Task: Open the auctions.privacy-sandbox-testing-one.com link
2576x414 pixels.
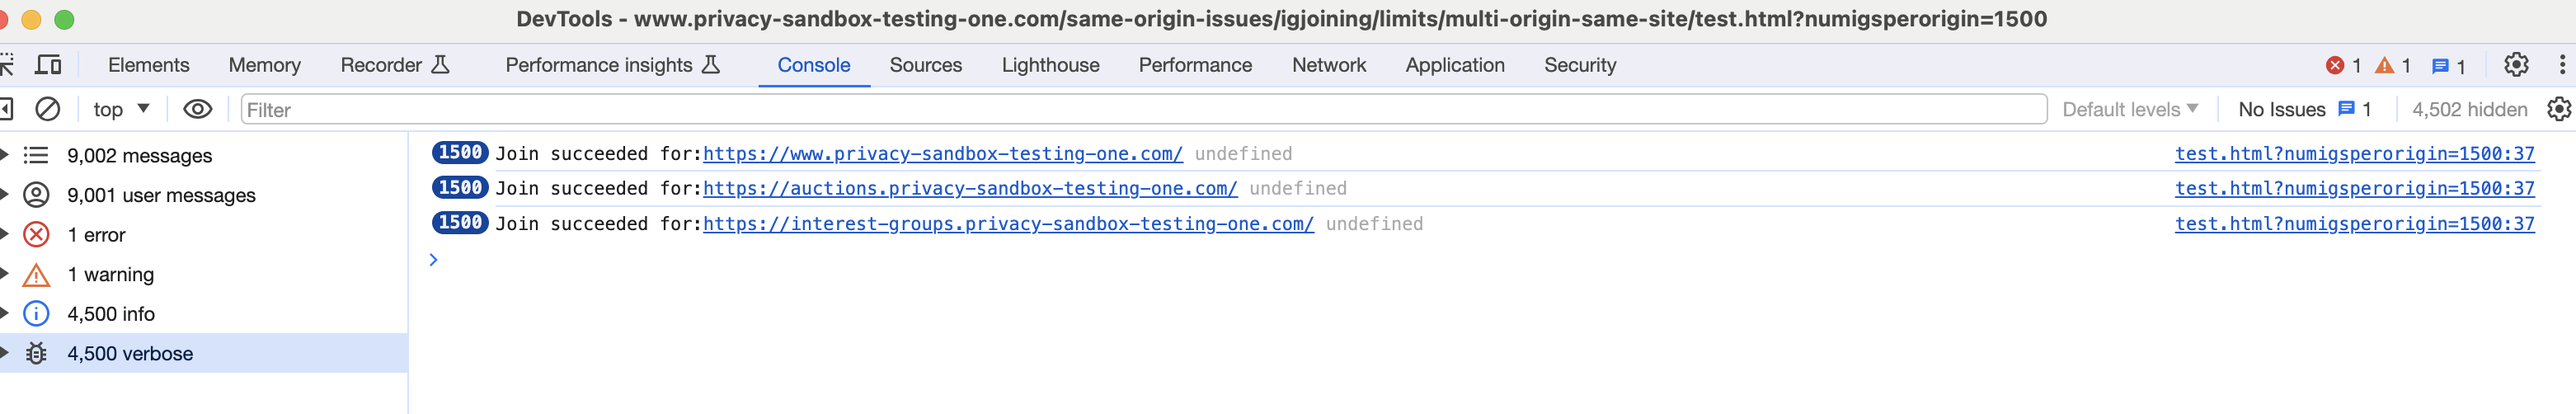Action: pyautogui.click(x=970, y=188)
